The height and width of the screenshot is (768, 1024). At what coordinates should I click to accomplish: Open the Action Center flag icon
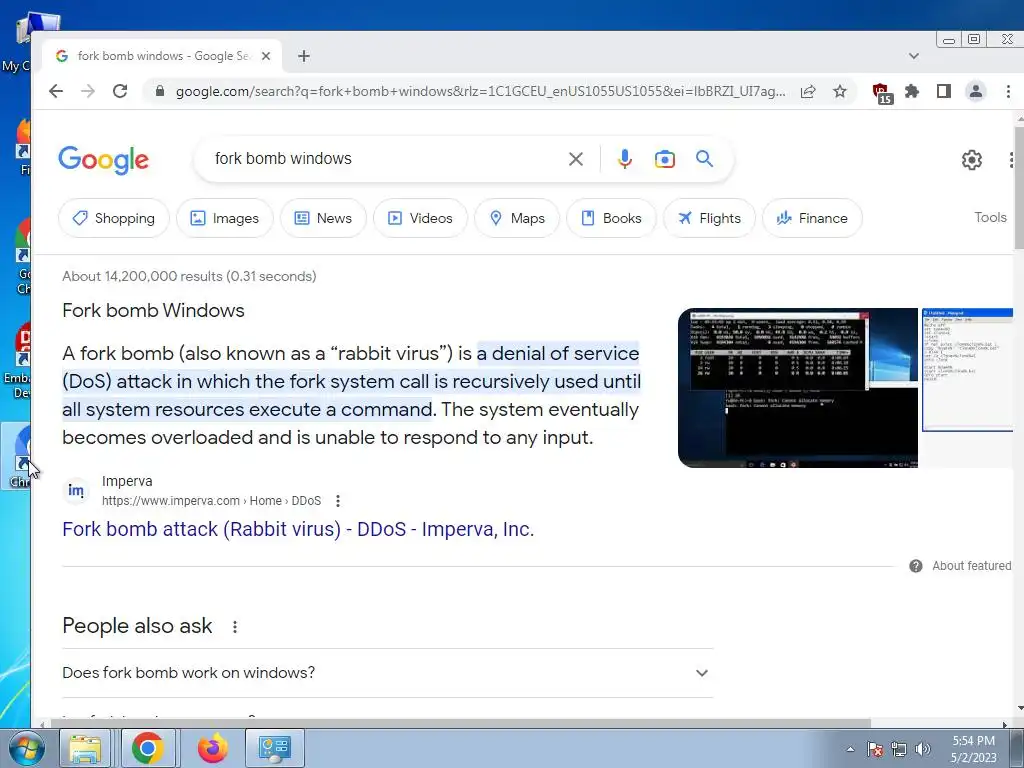tap(875, 749)
